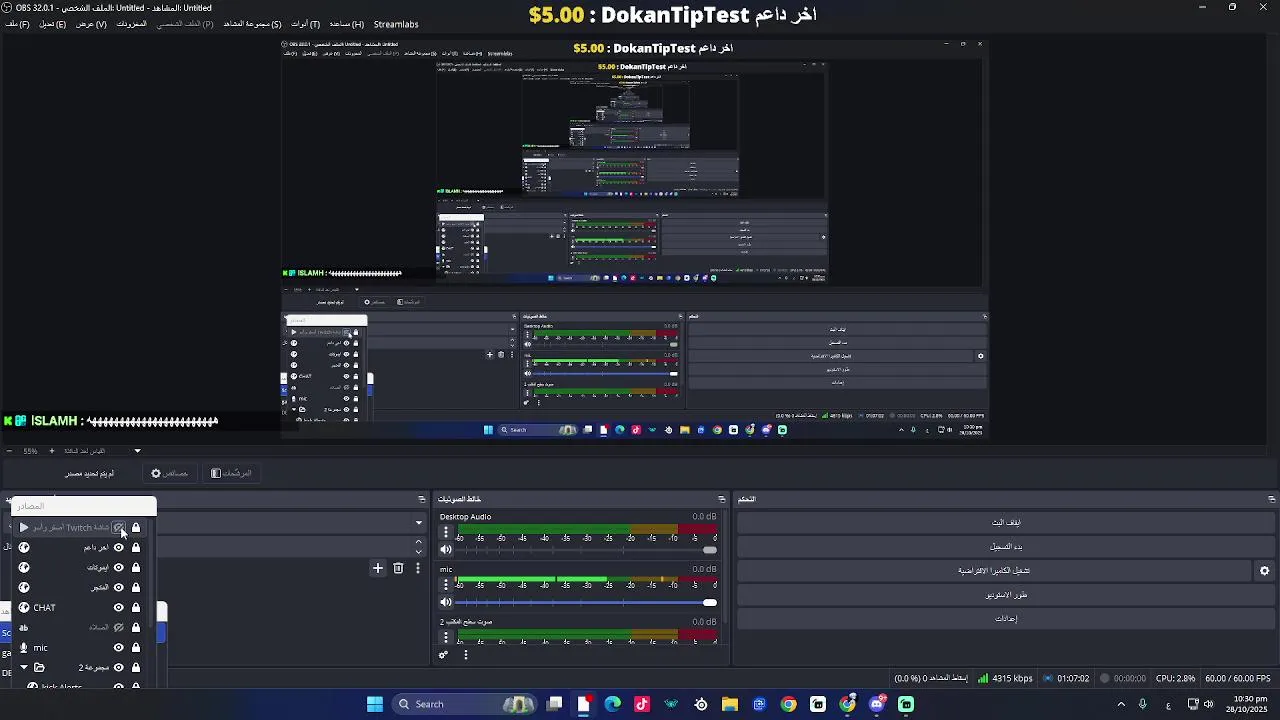Image resolution: width=1280 pixels, height=720 pixels.
Task: Click the down chevron in the dock
Action: (x=418, y=552)
